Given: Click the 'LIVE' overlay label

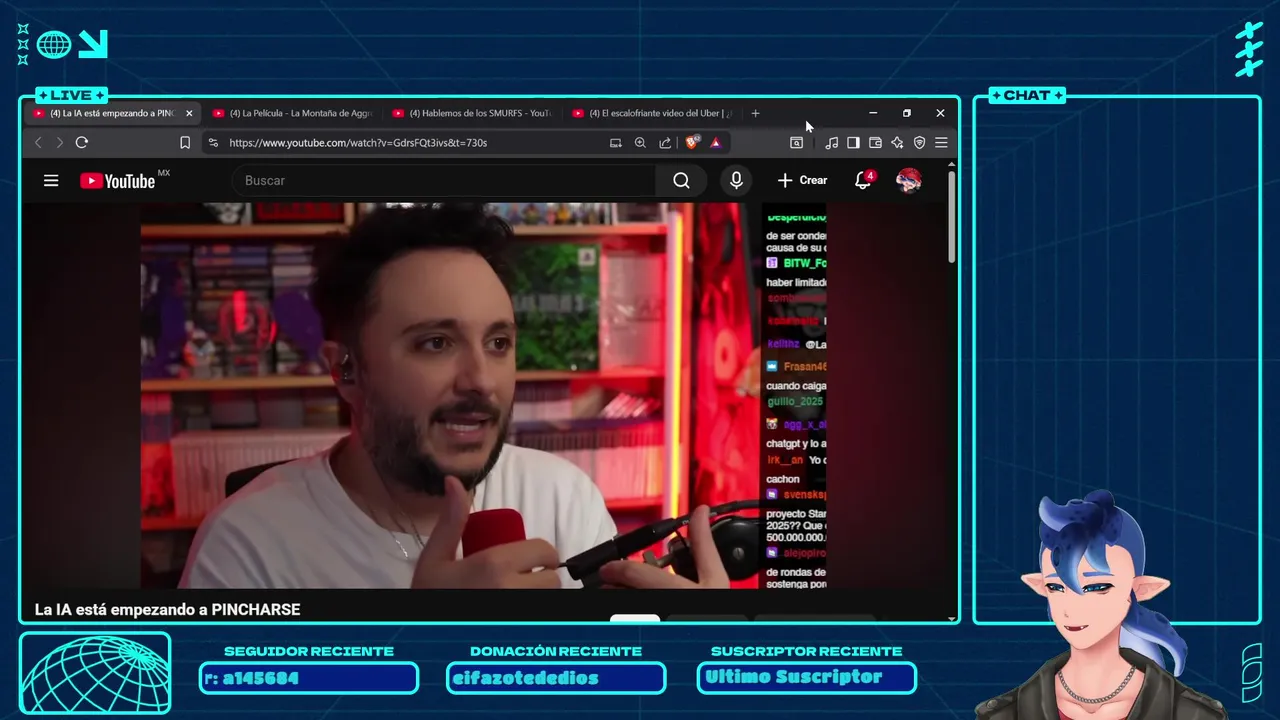Looking at the screenshot, I should point(71,95).
